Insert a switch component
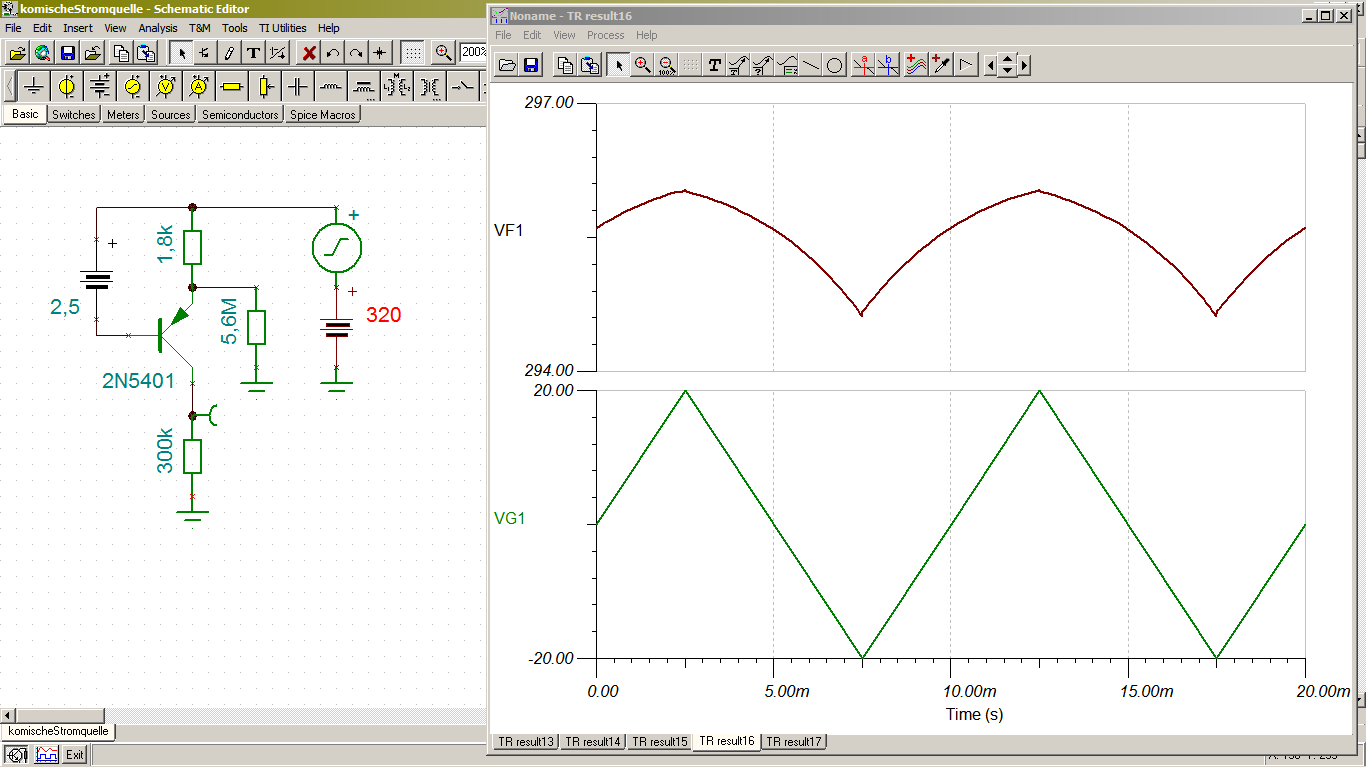This screenshot has height=768, width=1366. pos(462,87)
